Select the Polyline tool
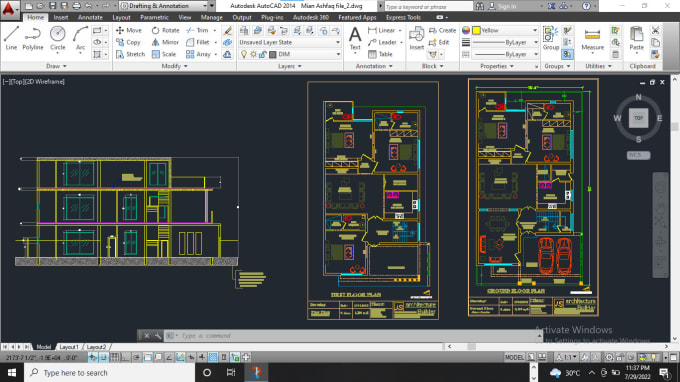This screenshot has height=382, width=680. [x=33, y=38]
